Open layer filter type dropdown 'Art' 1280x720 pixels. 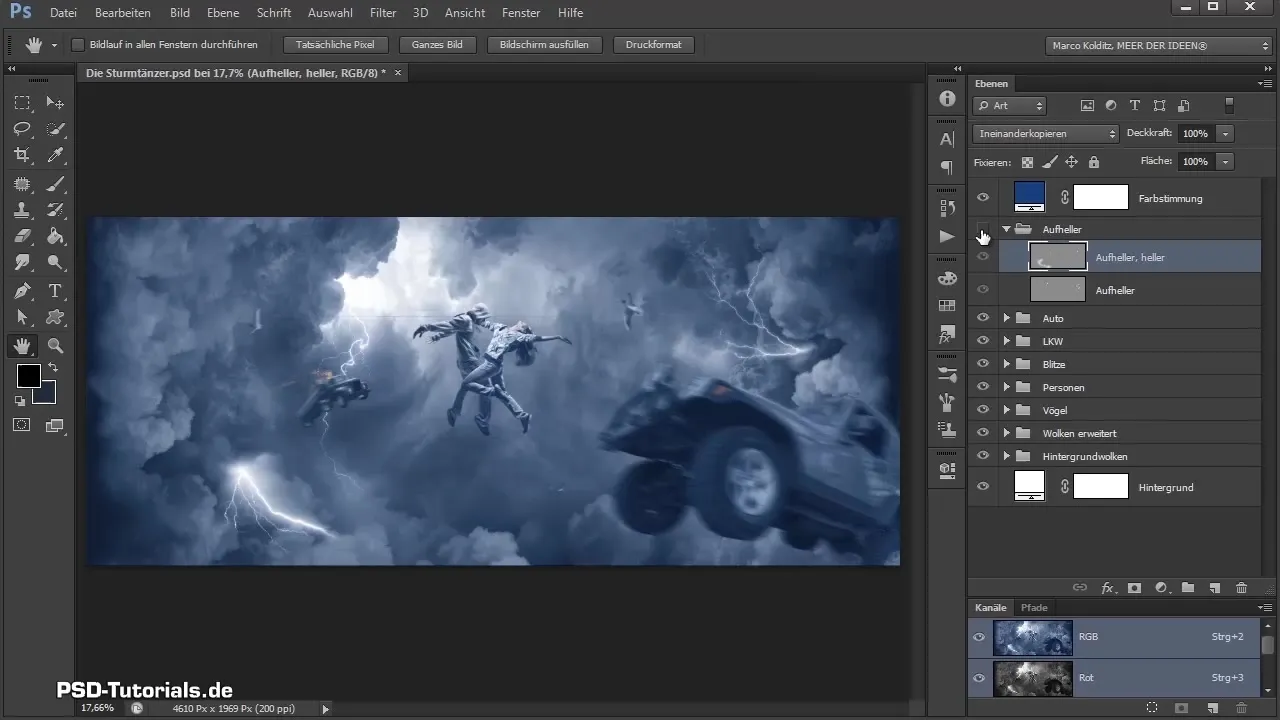(1009, 105)
